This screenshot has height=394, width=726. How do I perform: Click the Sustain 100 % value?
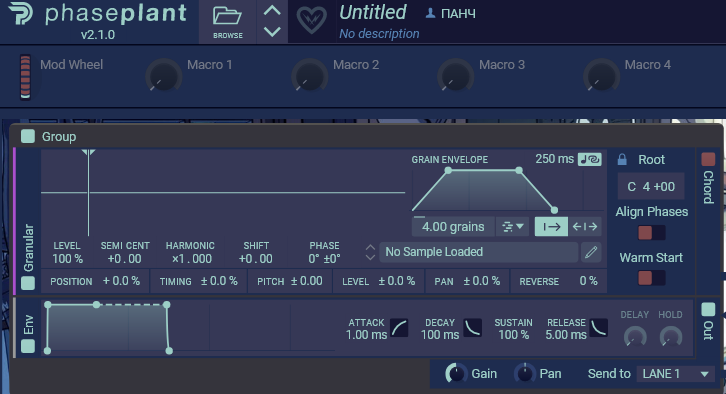[513, 335]
